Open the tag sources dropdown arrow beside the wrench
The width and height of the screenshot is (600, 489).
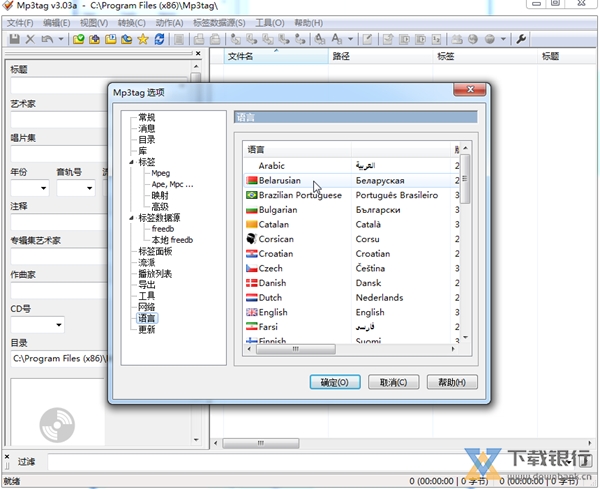[503, 39]
